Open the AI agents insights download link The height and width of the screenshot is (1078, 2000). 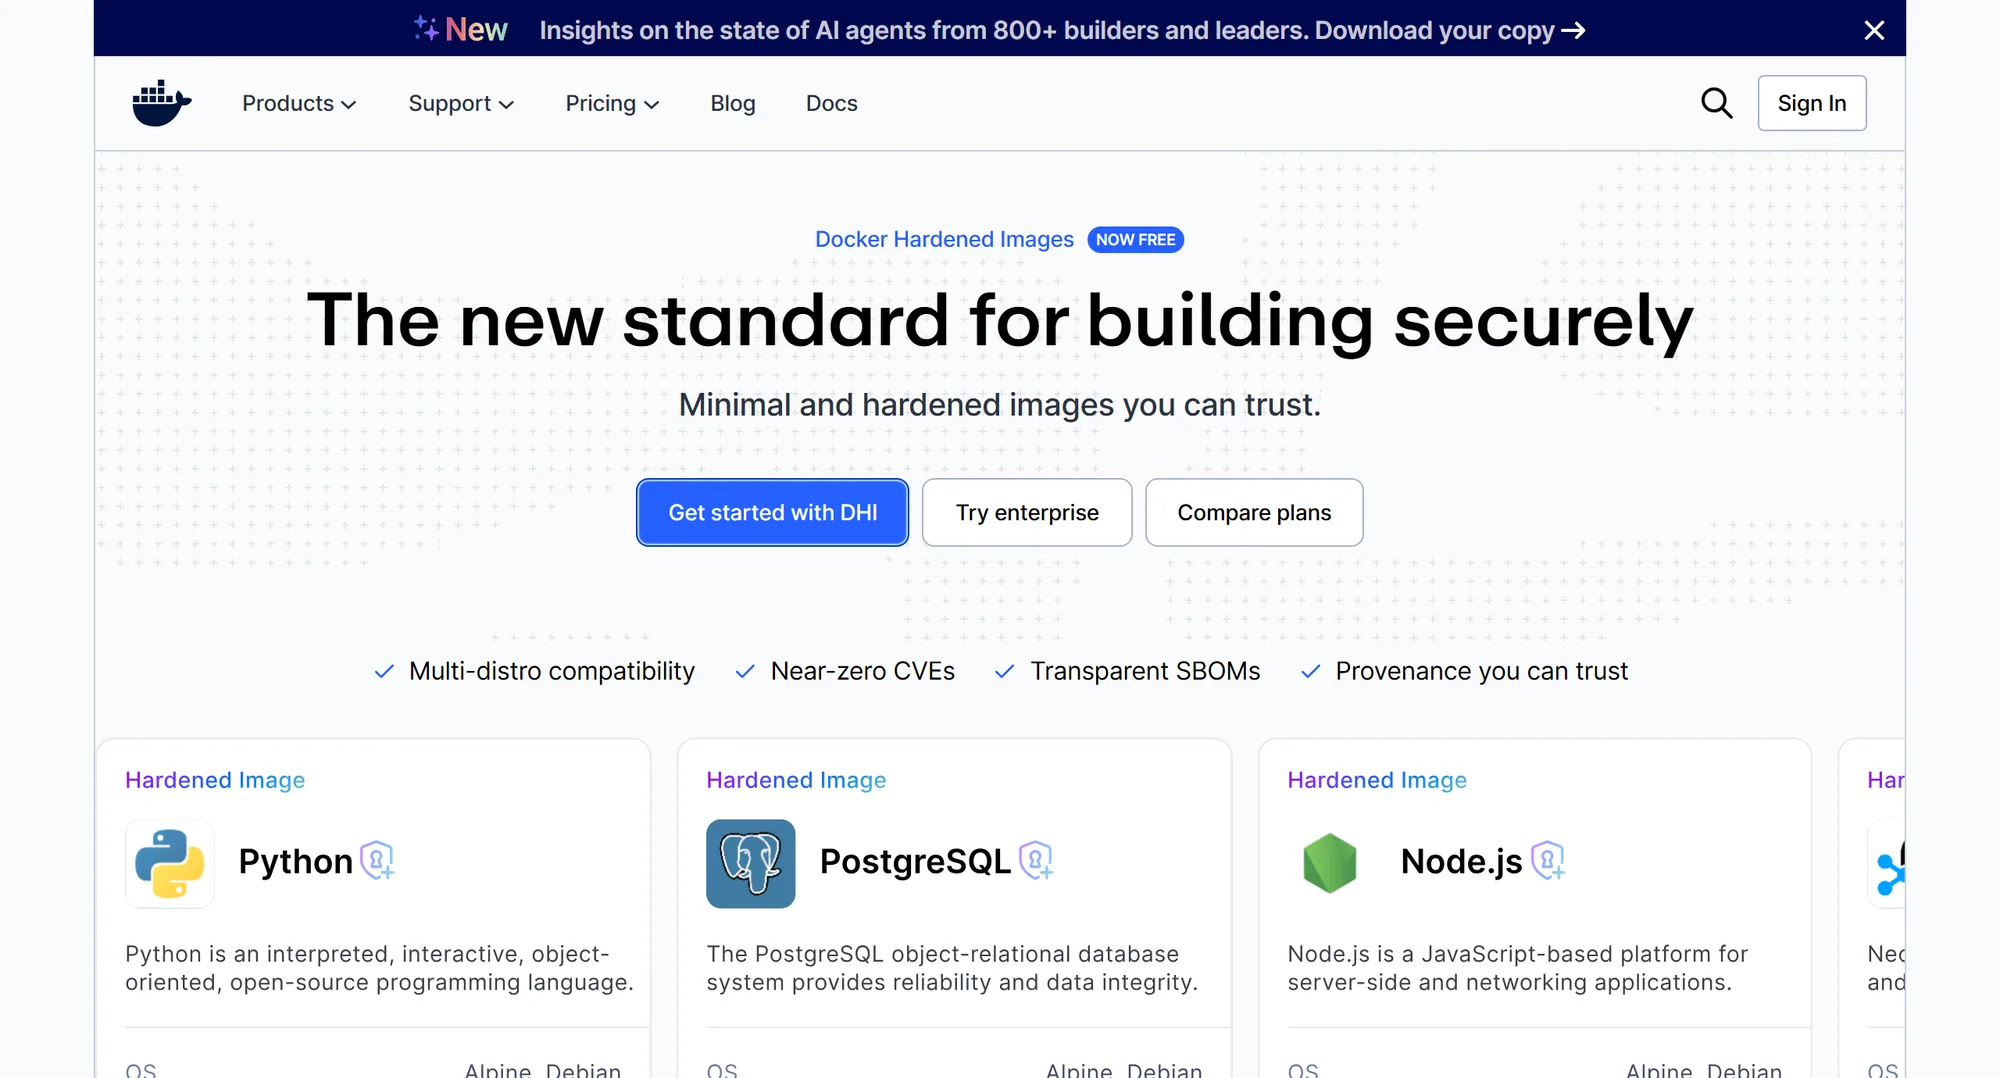(1062, 30)
